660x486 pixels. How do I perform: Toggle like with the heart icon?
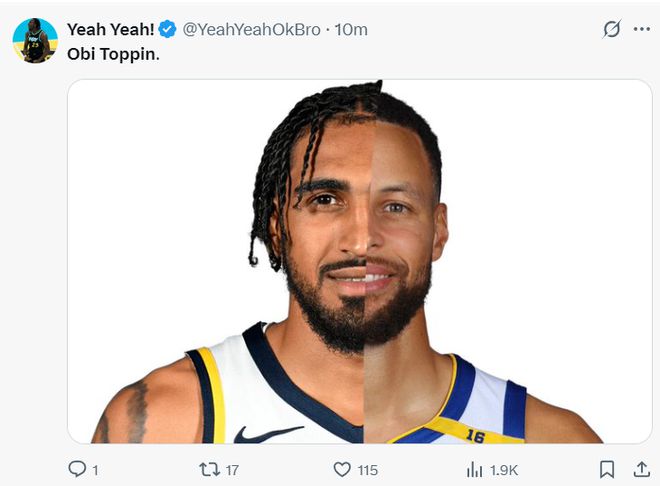pyautogui.click(x=342, y=469)
